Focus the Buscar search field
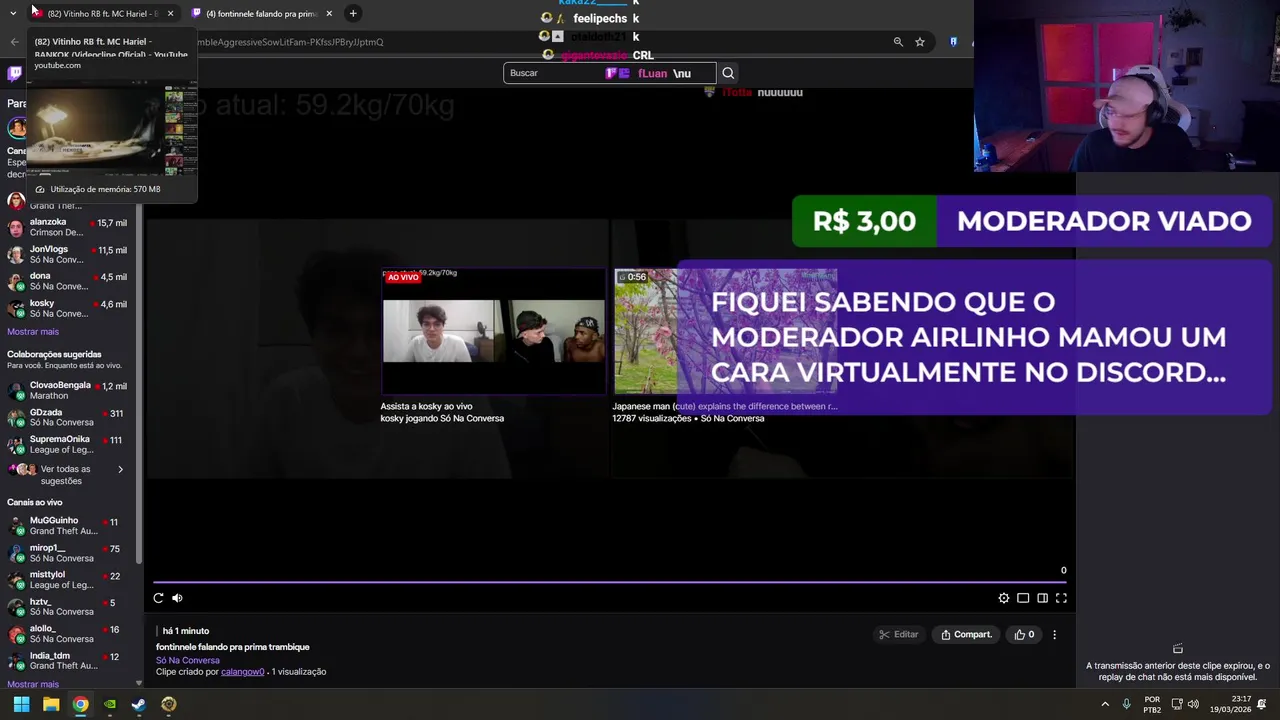Image resolution: width=1280 pixels, height=720 pixels. [x=610, y=73]
